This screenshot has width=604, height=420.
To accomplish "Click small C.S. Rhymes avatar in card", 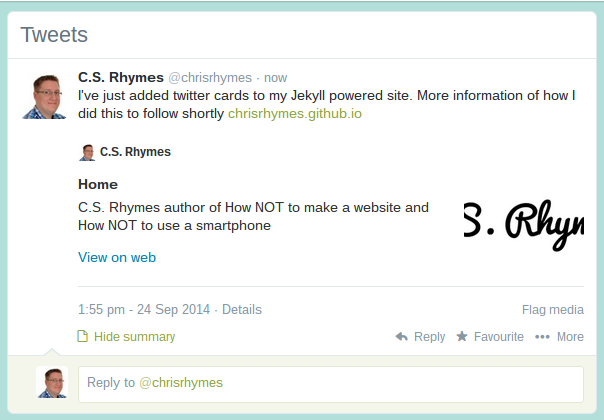I will pos(87,153).
